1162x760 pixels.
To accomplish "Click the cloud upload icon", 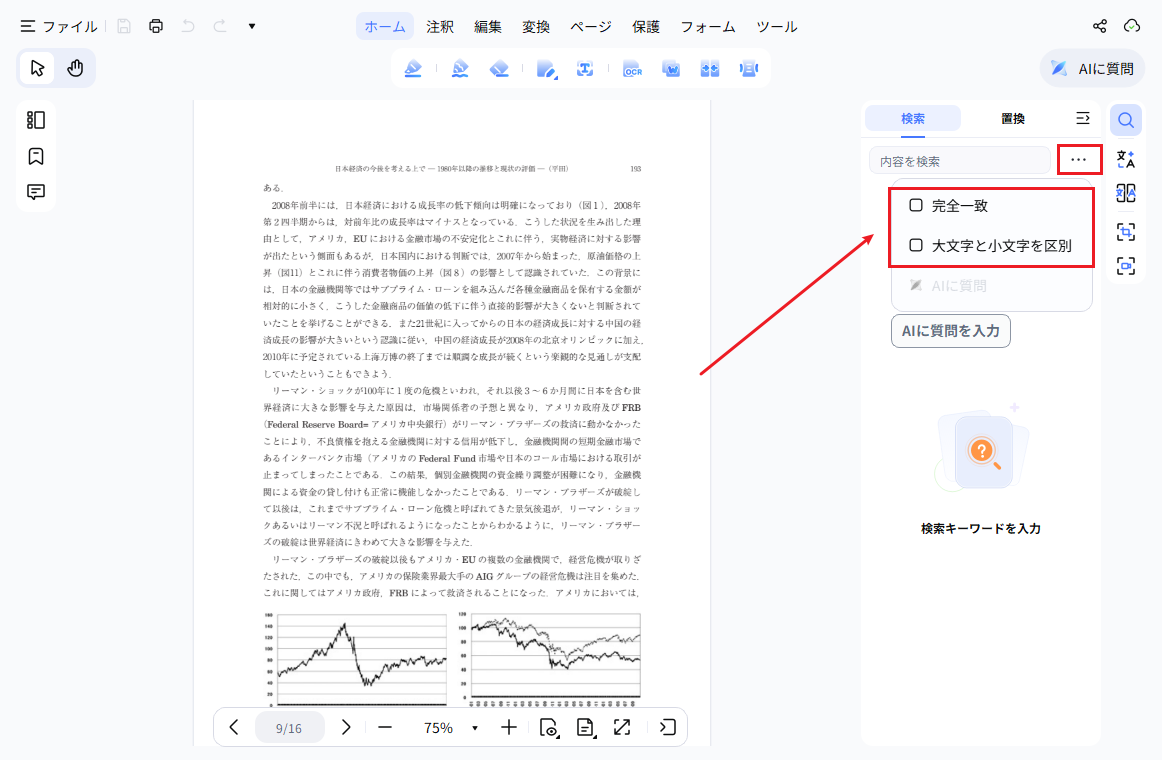I will pos(1132,27).
